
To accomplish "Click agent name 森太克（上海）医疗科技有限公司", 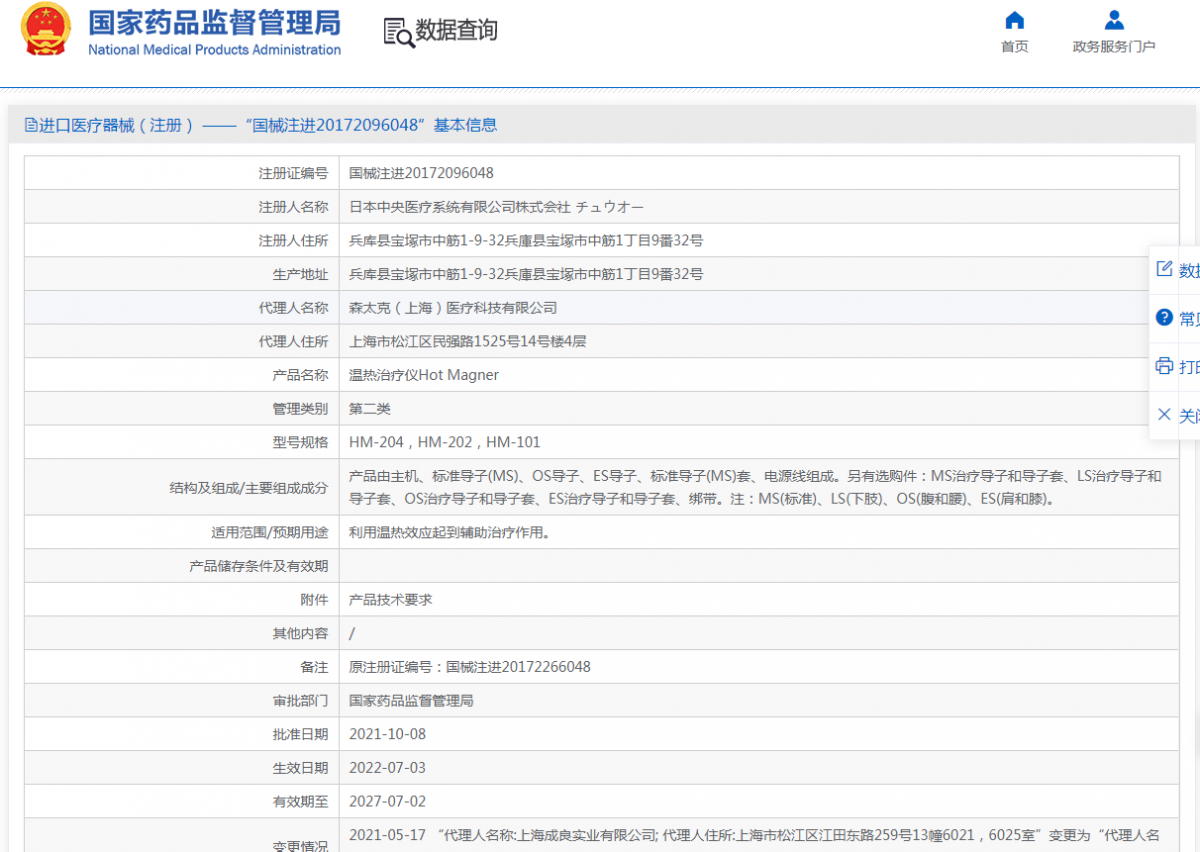I will pyautogui.click(x=452, y=308).
